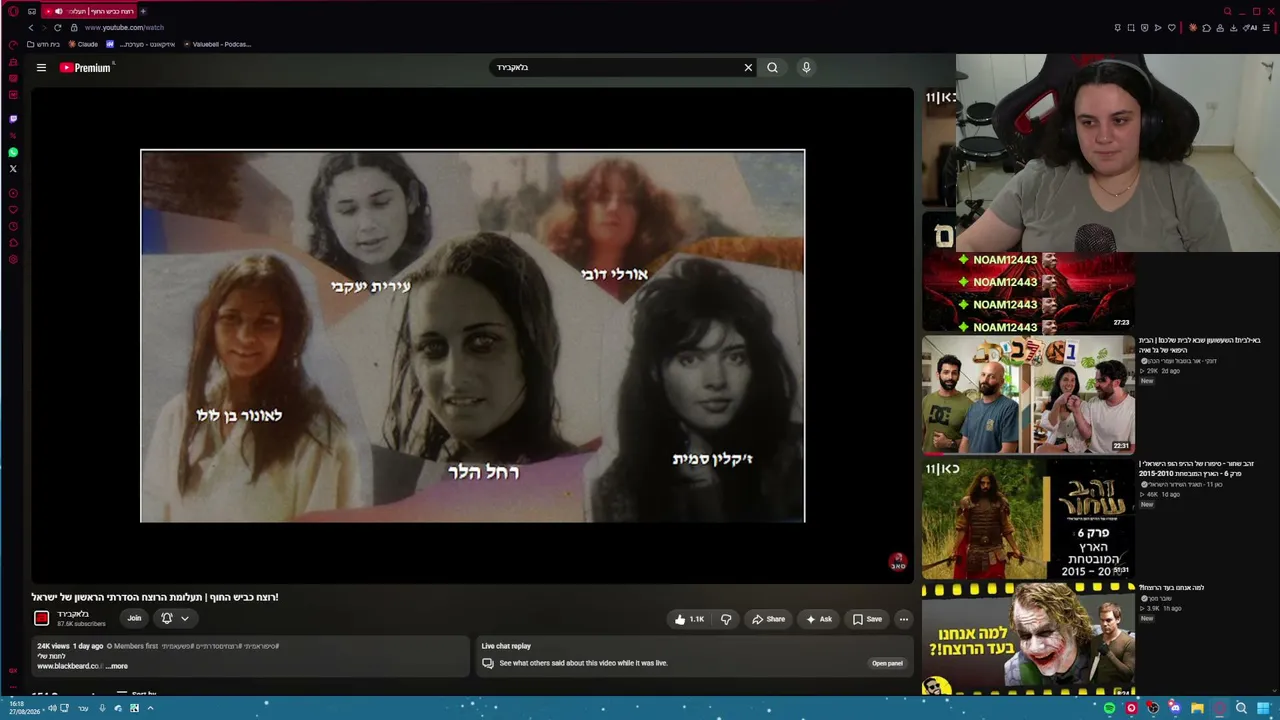Open the Joker למה אנחנו בעד הרוצח thumbnail
1280x720 pixels.
click(x=1028, y=639)
